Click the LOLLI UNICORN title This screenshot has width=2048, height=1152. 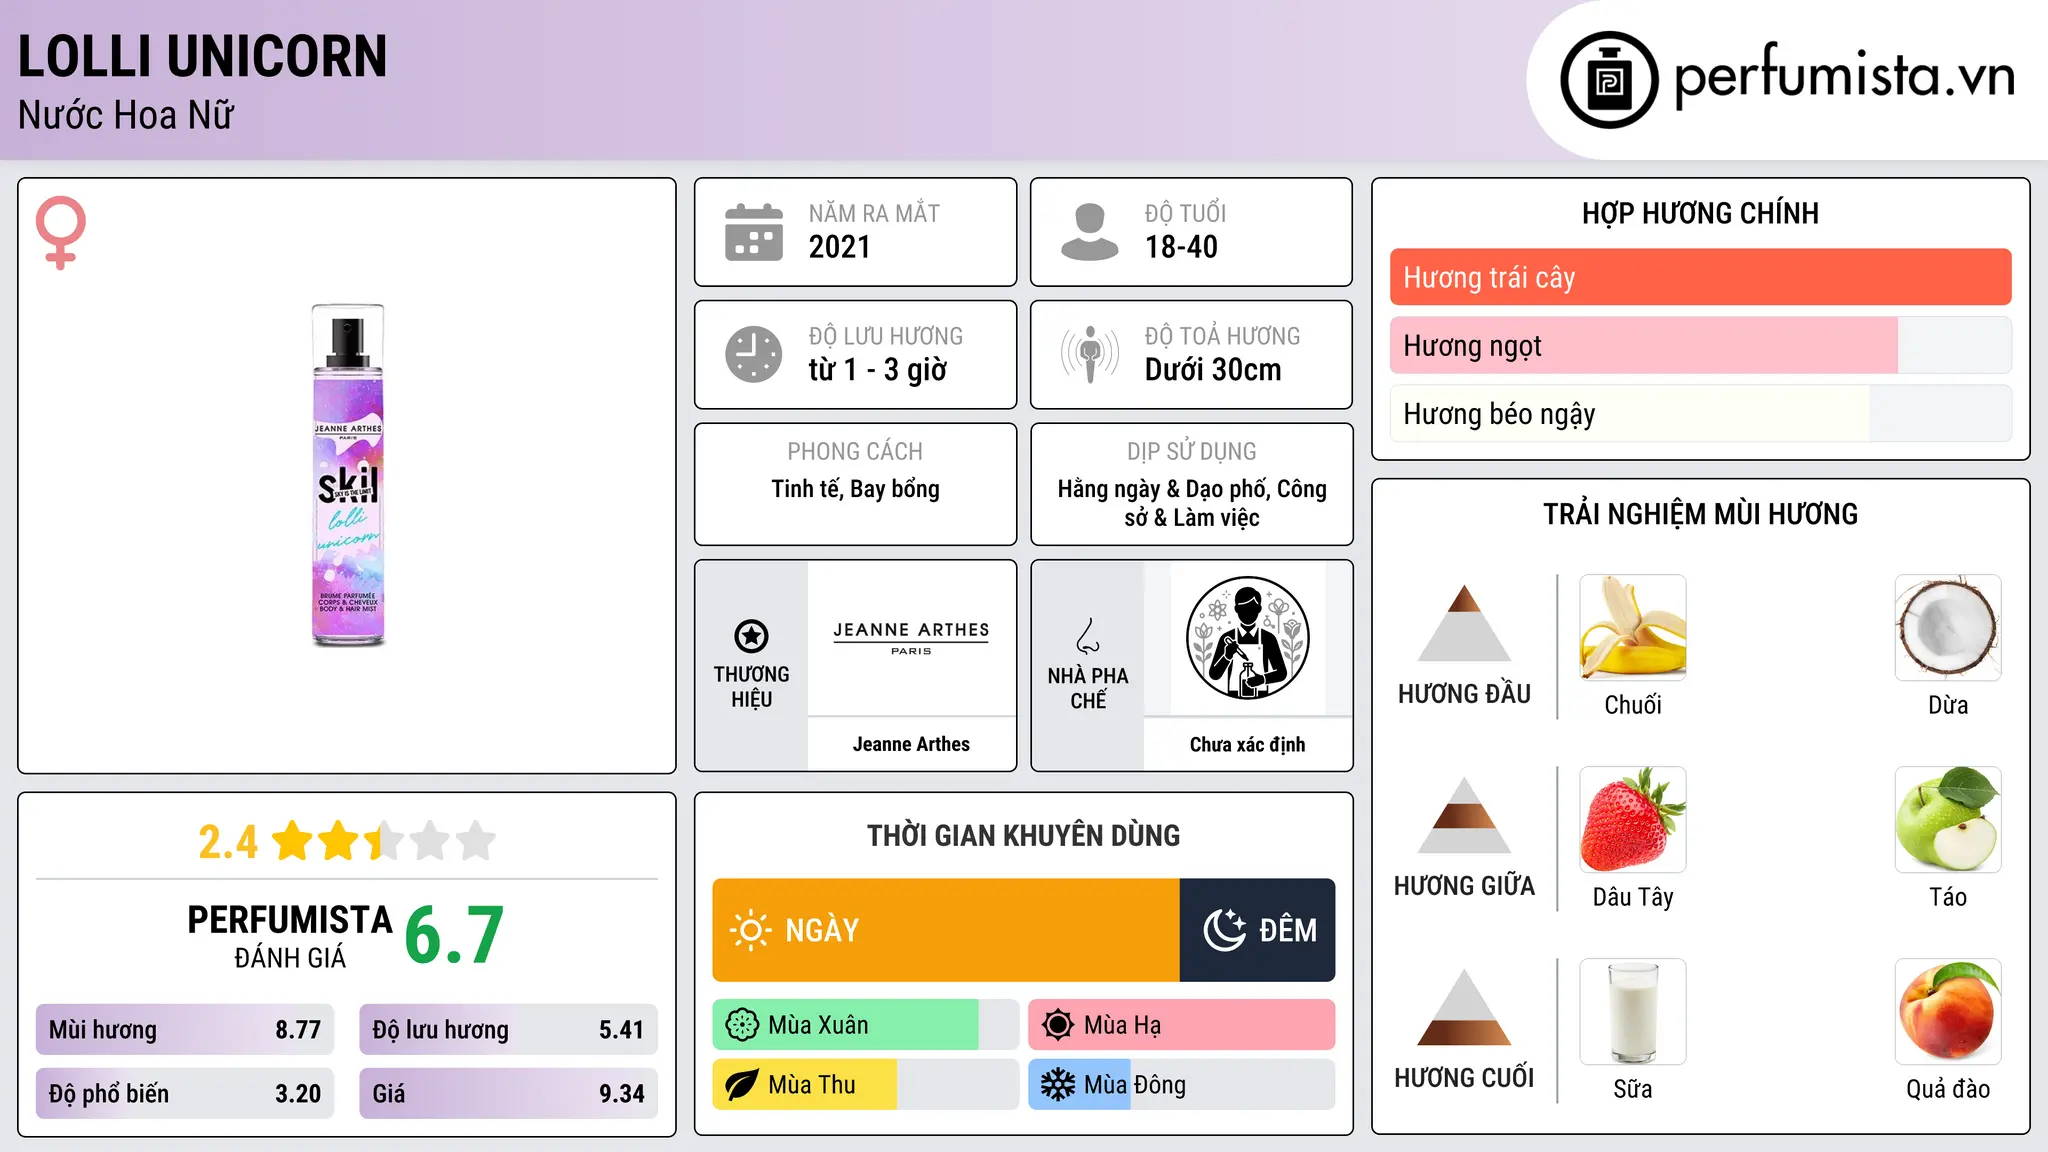(202, 56)
